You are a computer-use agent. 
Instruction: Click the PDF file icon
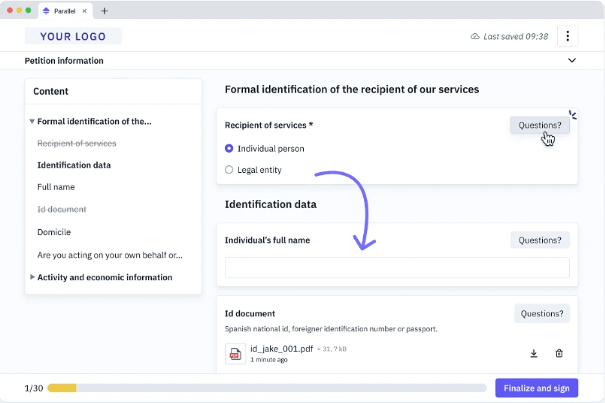coord(236,354)
